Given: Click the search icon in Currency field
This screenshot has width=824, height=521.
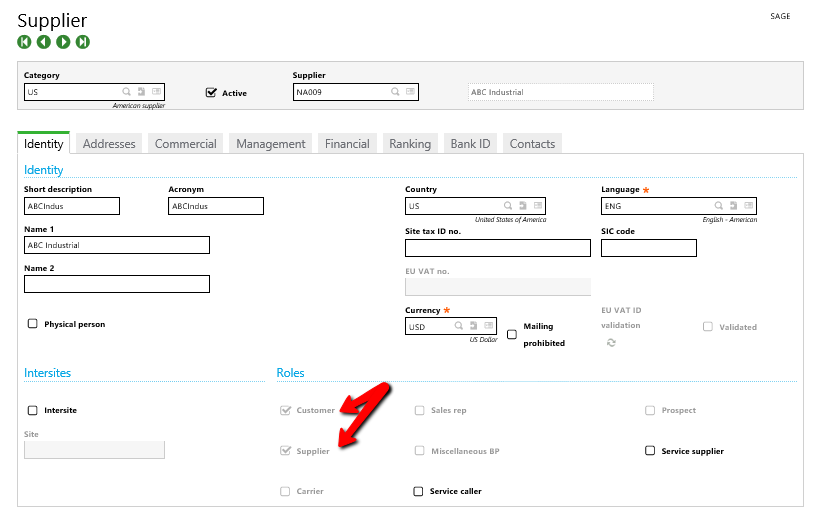Looking at the screenshot, I should point(459,326).
